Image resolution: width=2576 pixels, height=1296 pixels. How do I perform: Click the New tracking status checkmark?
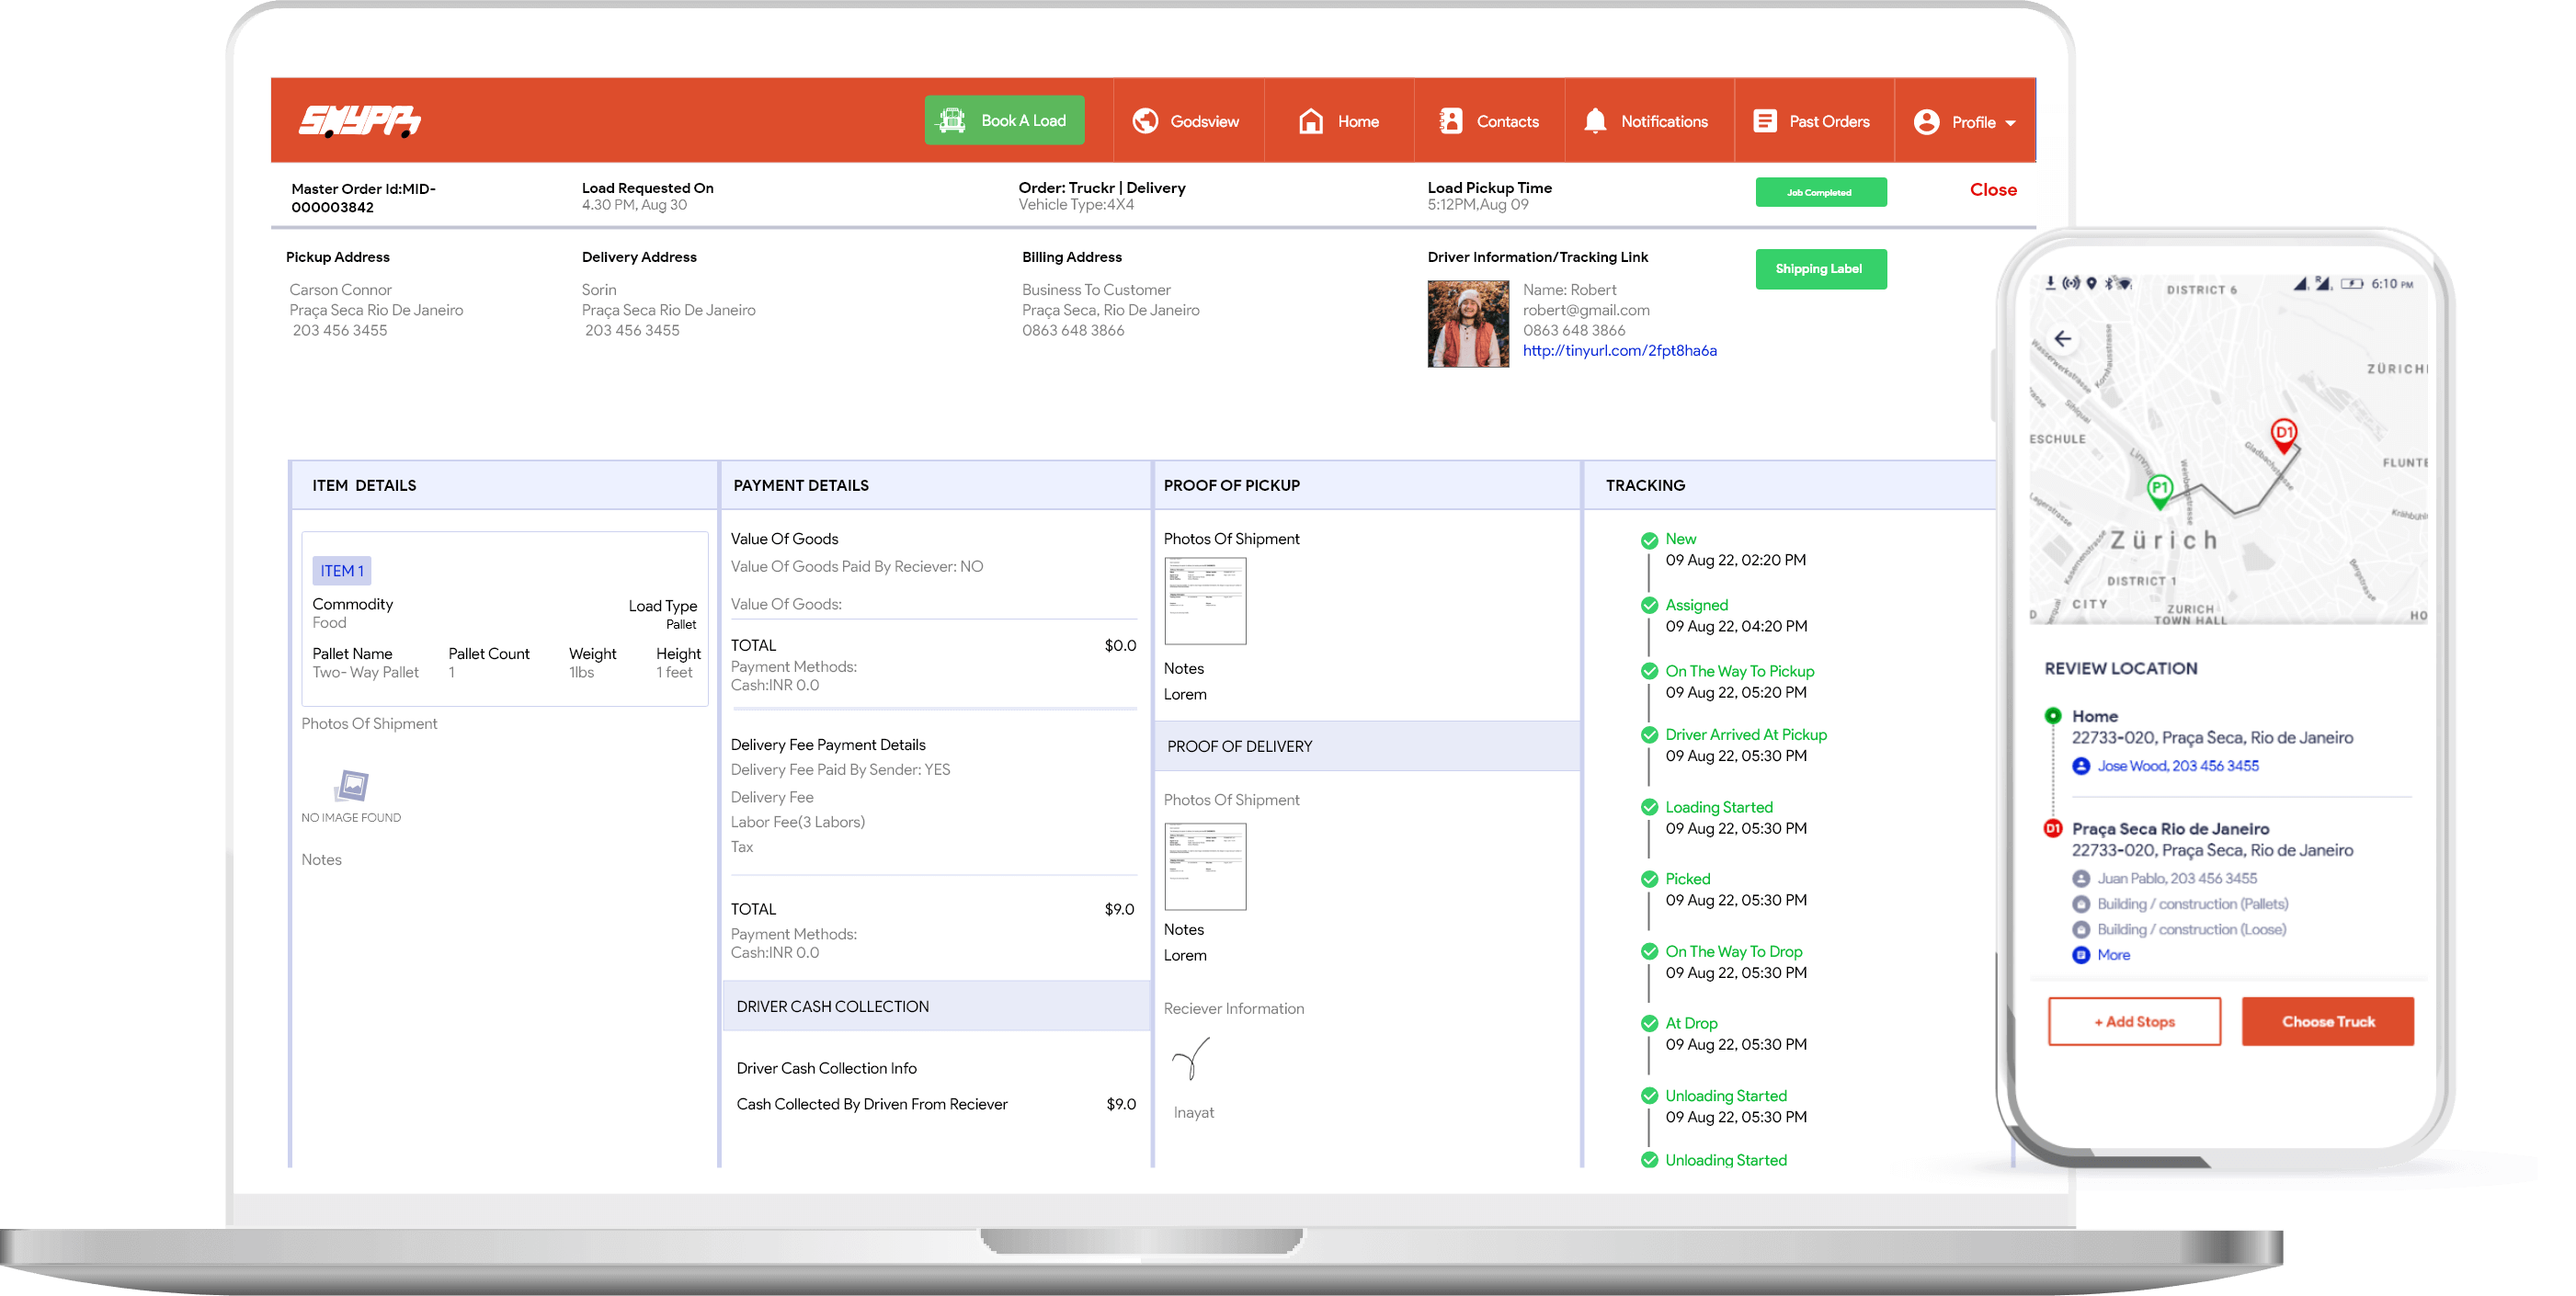(x=1649, y=541)
